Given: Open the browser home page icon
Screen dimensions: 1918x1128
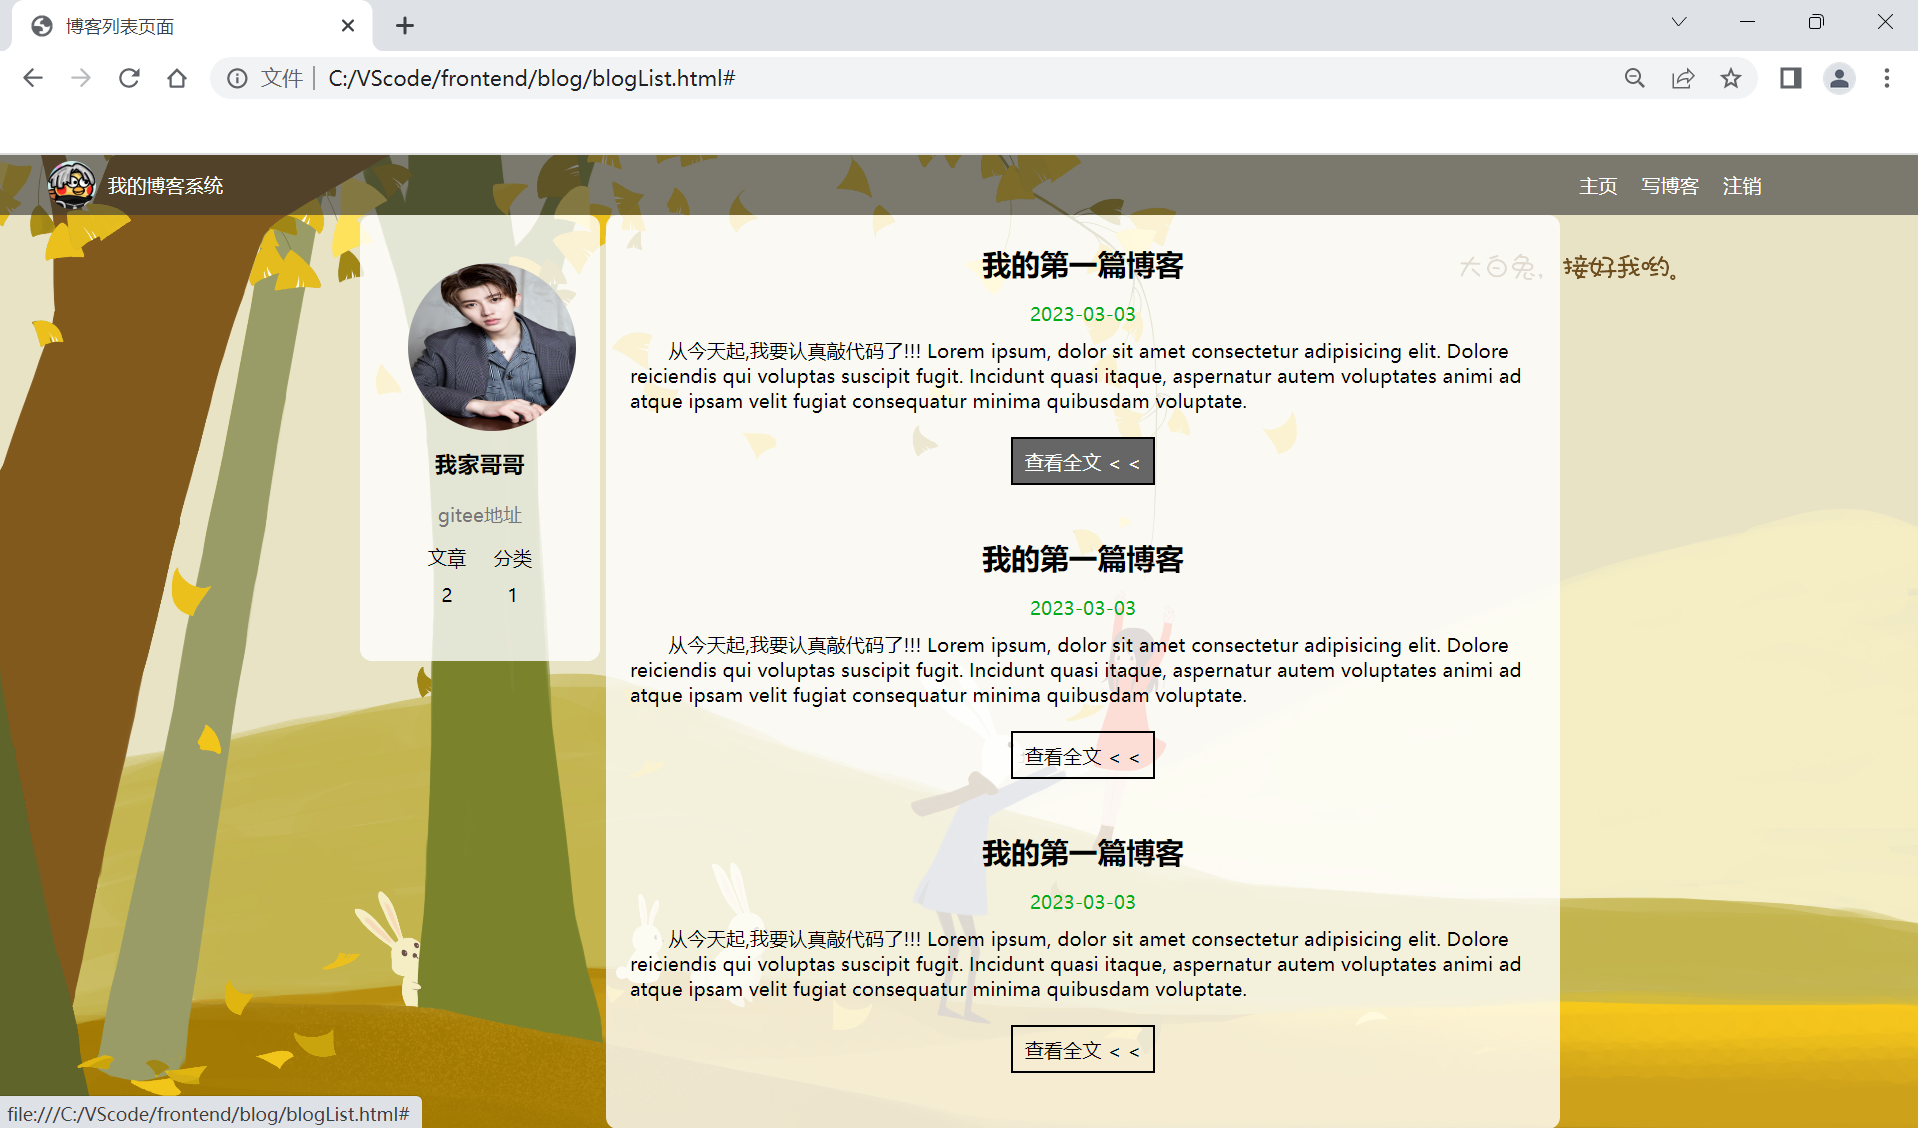Looking at the screenshot, I should coord(177,78).
